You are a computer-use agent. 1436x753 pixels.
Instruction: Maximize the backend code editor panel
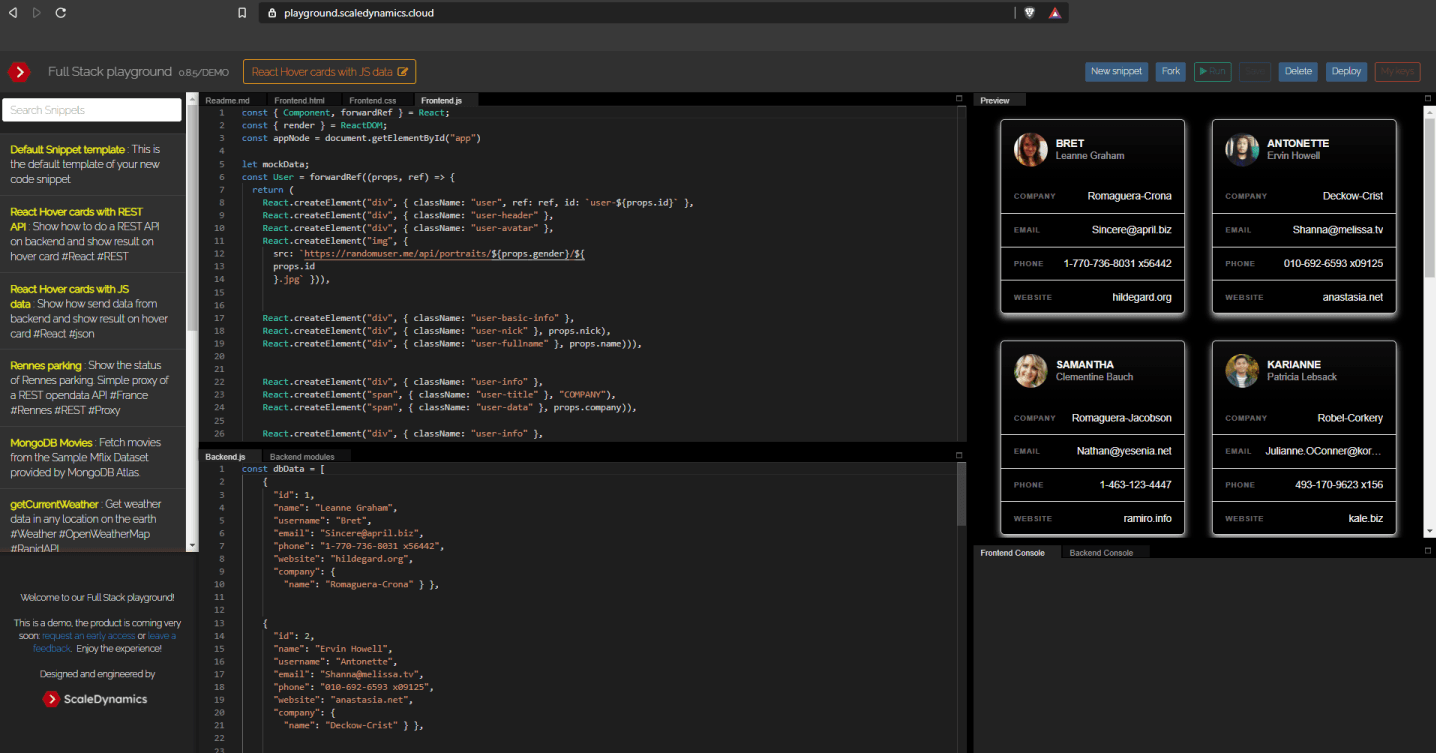pyautogui.click(x=958, y=456)
